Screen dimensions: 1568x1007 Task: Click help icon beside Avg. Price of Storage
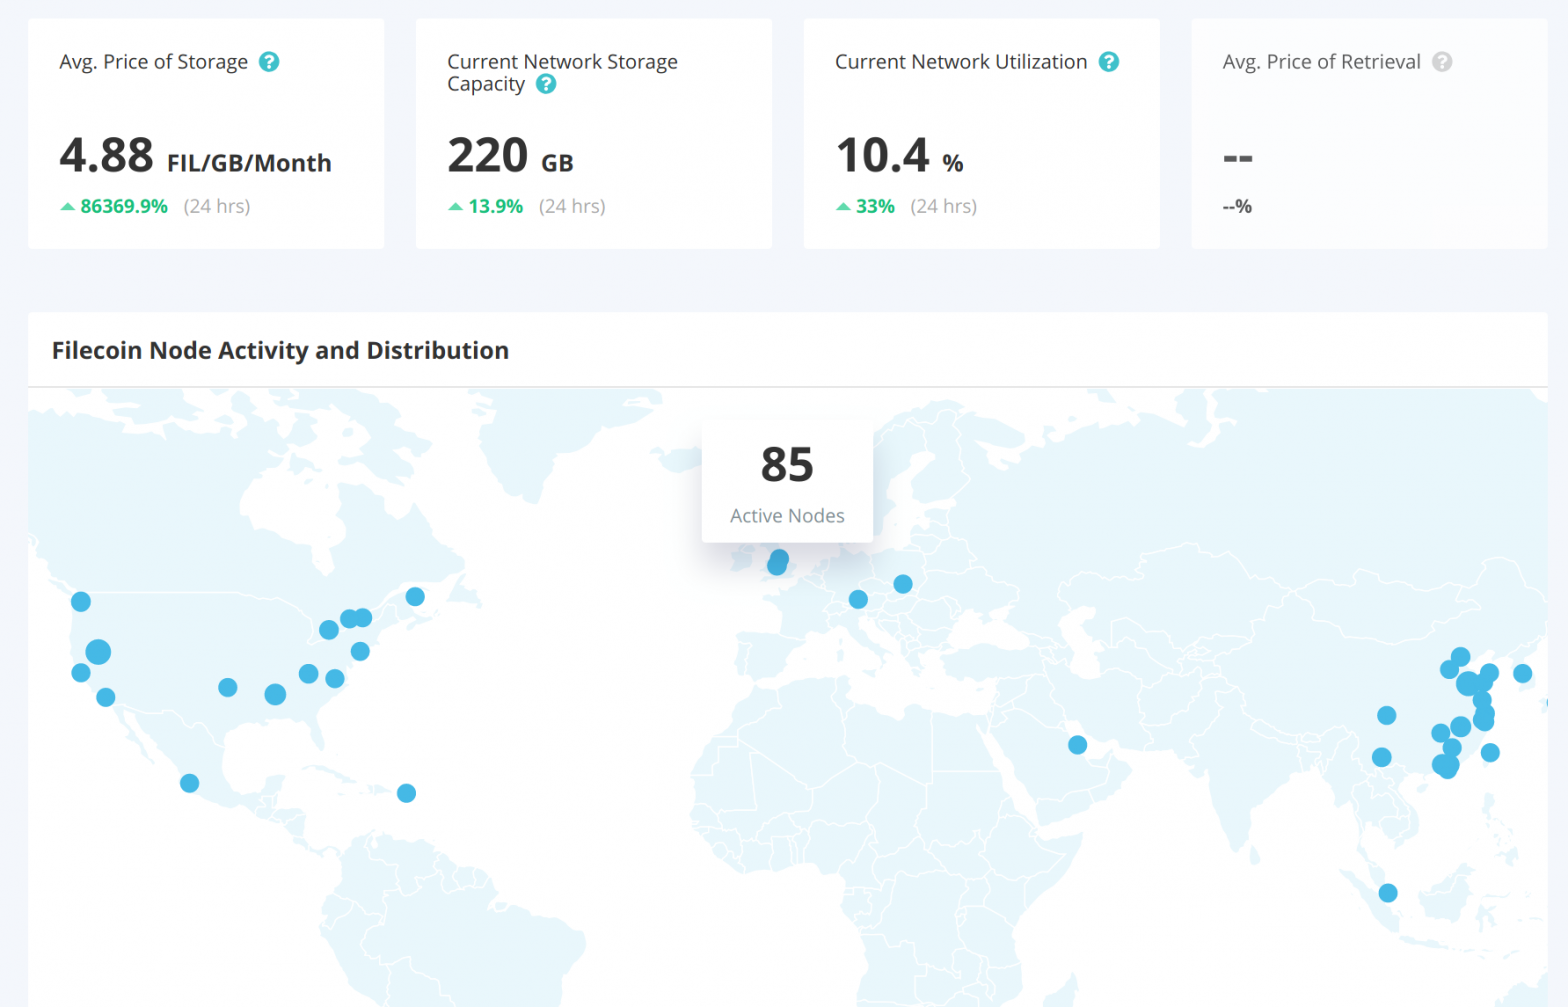click(269, 62)
